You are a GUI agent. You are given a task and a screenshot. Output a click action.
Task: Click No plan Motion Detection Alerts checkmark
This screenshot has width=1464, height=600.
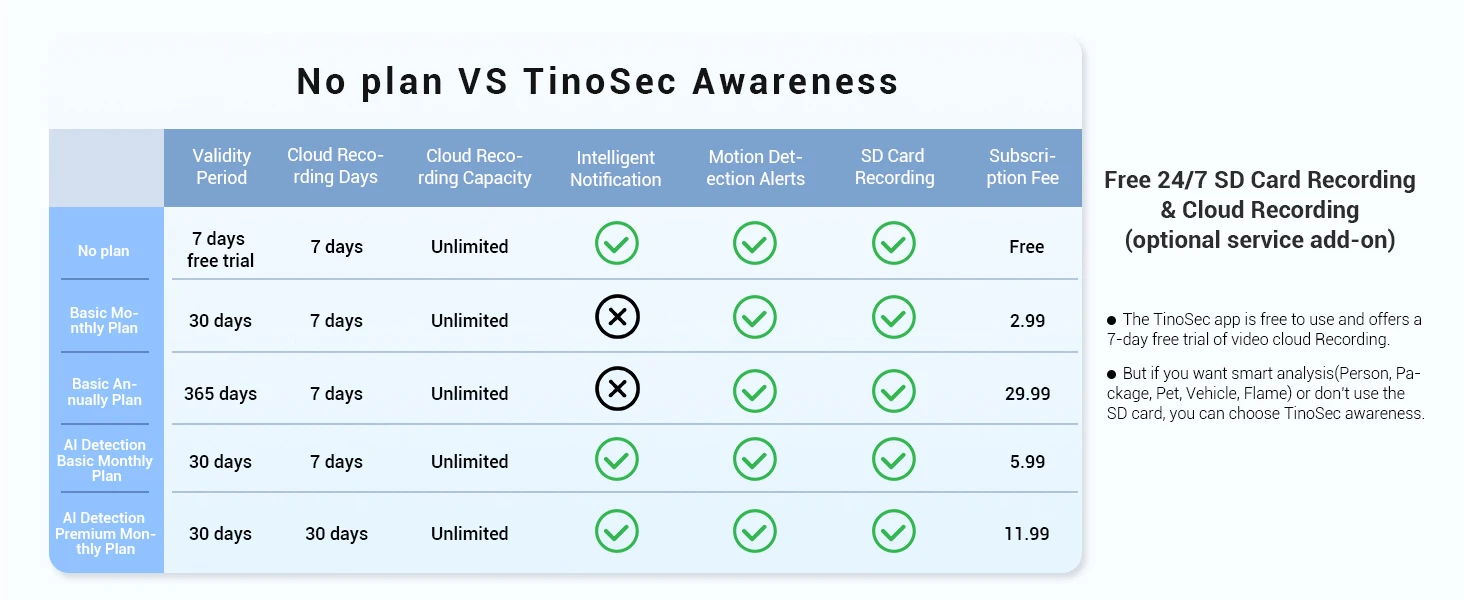755,244
